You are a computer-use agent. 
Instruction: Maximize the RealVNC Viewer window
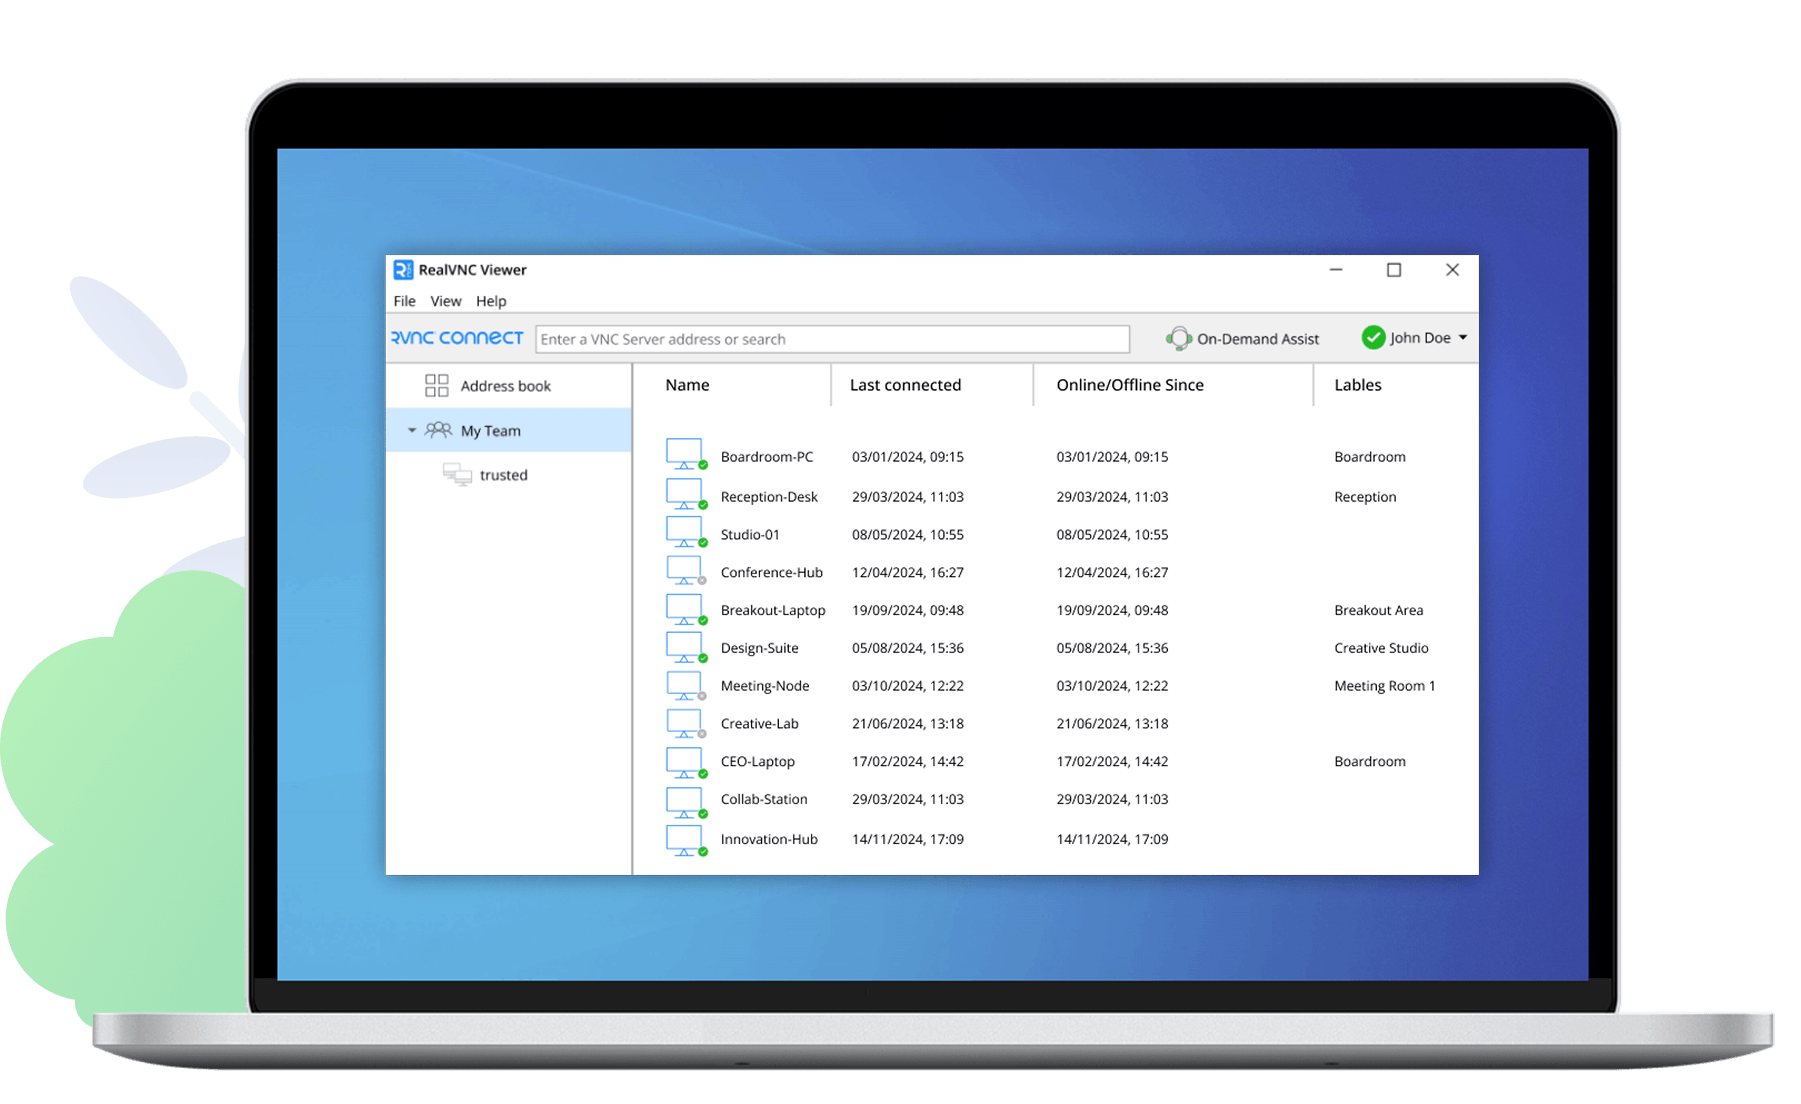click(1394, 270)
